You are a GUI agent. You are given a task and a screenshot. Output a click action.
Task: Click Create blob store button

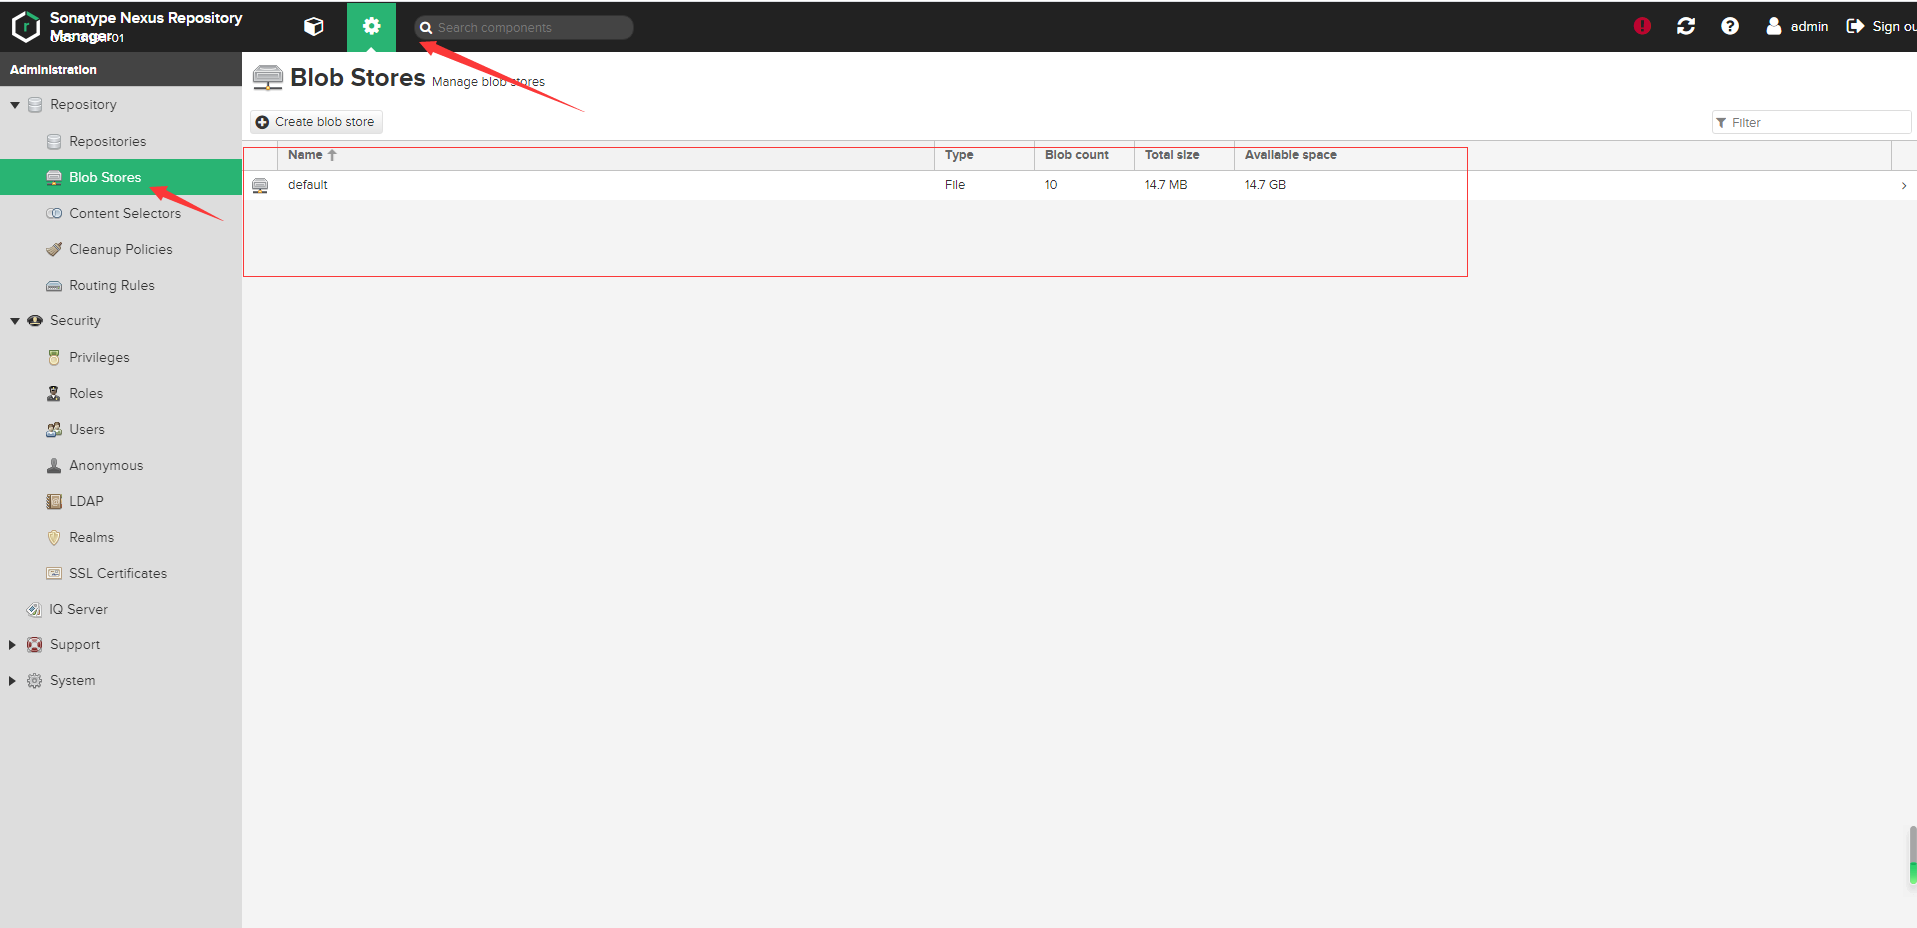(316, 122)
